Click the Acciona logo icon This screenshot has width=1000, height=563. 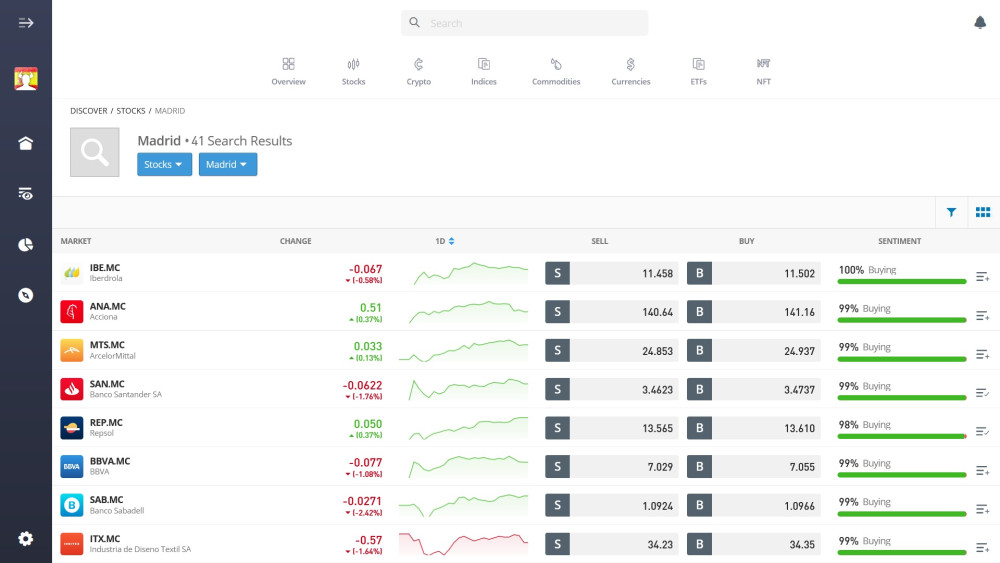(71, 312)
